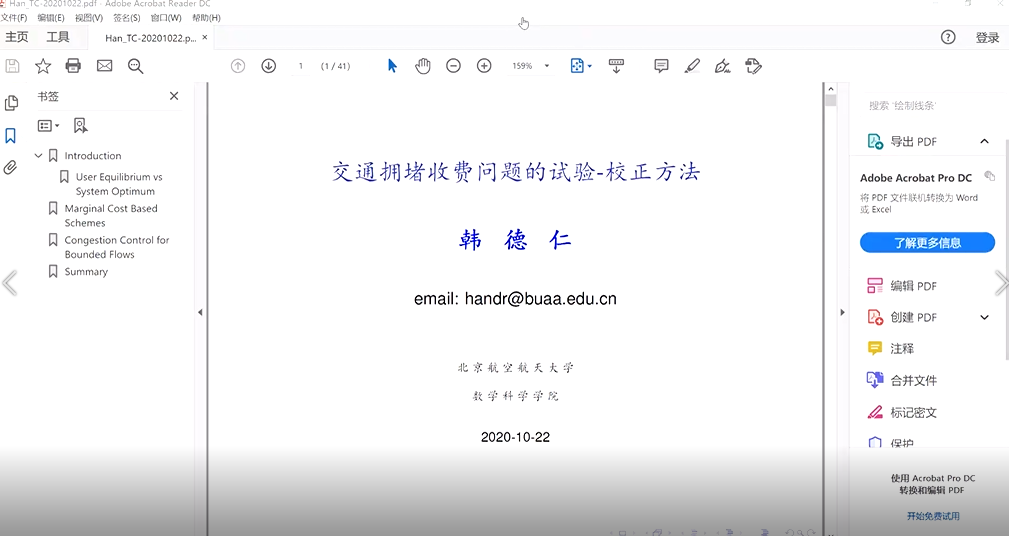1009x536 pixels.
Task: Toggle the Attachments paperclip panel
Action: click(x=11, y=167)
